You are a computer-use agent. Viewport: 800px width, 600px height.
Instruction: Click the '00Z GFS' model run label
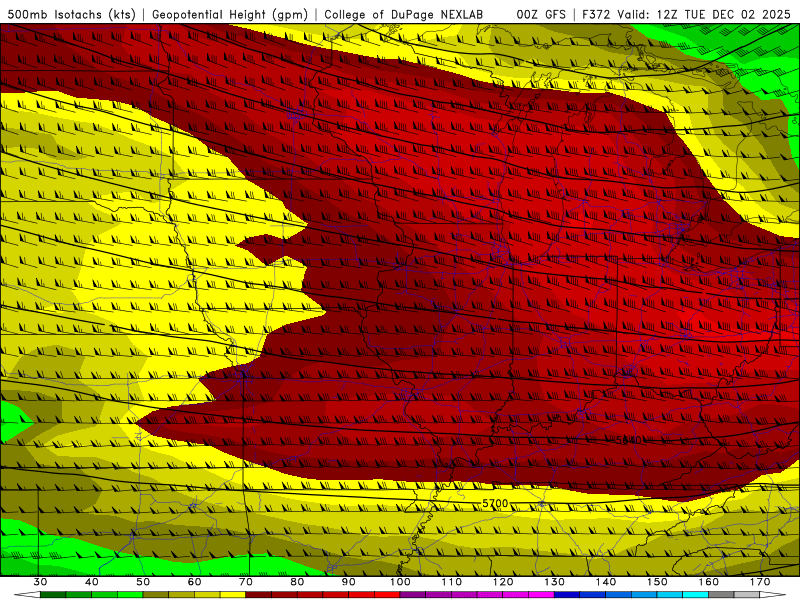click(541, 15)
